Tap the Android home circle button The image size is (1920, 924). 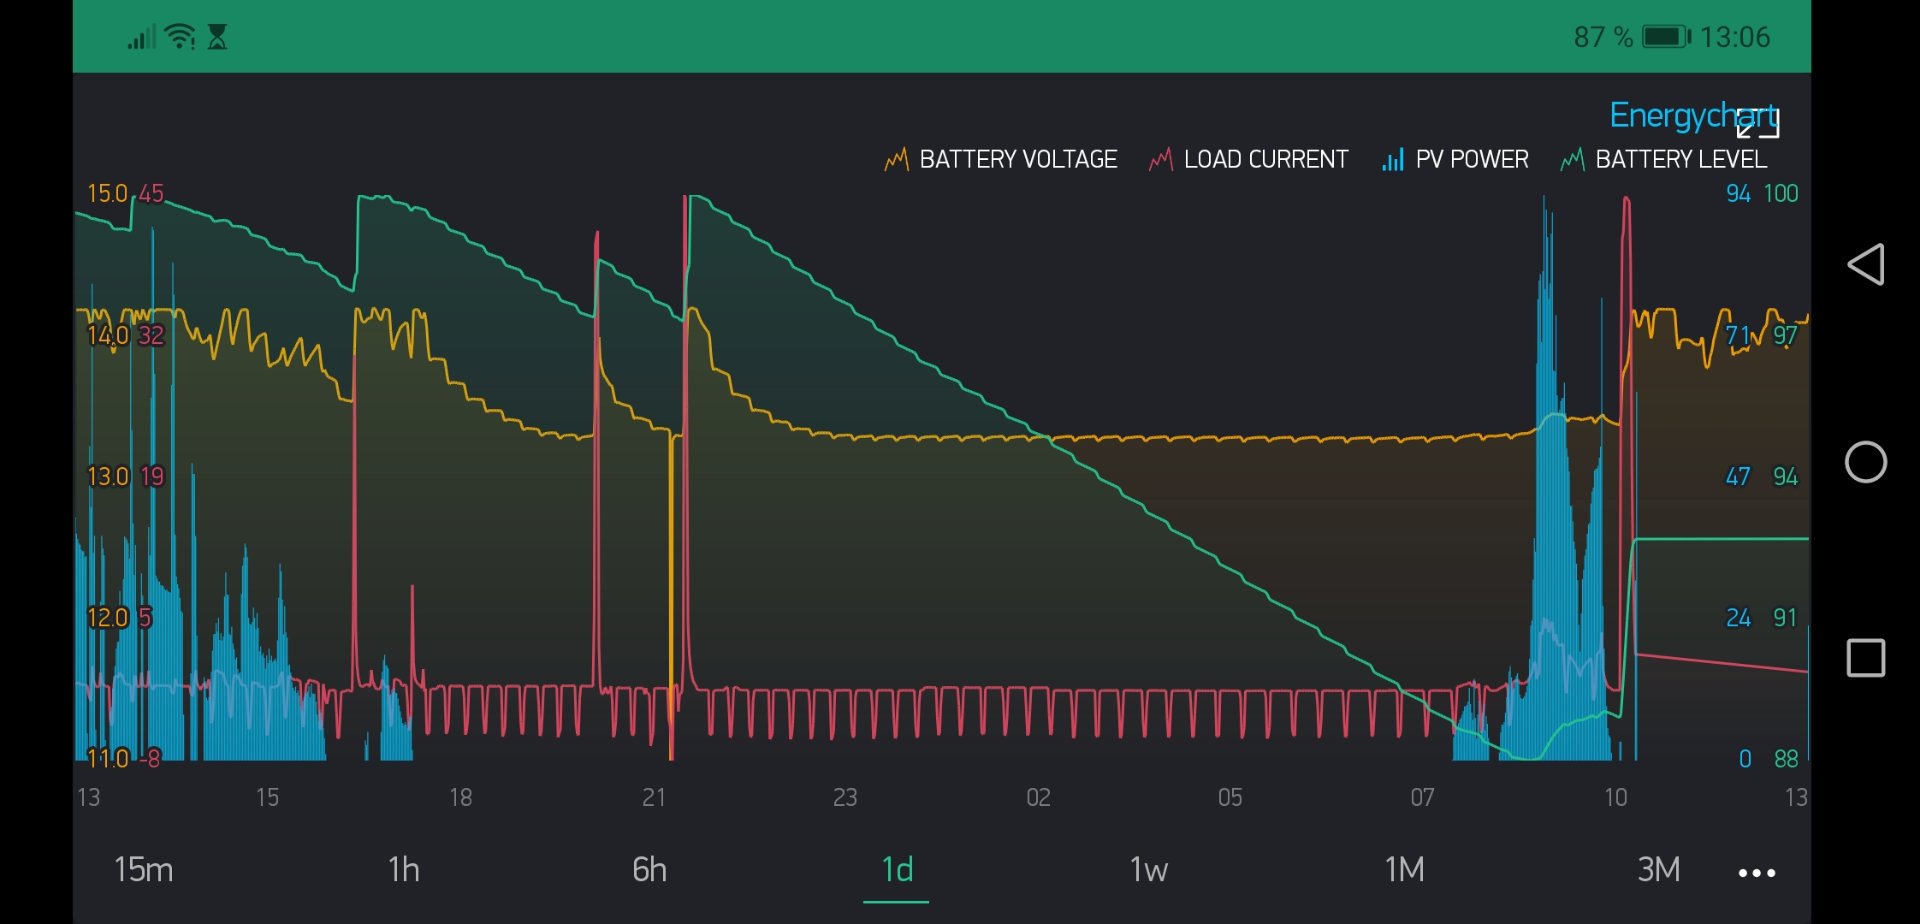click(x=1866, y=462)
